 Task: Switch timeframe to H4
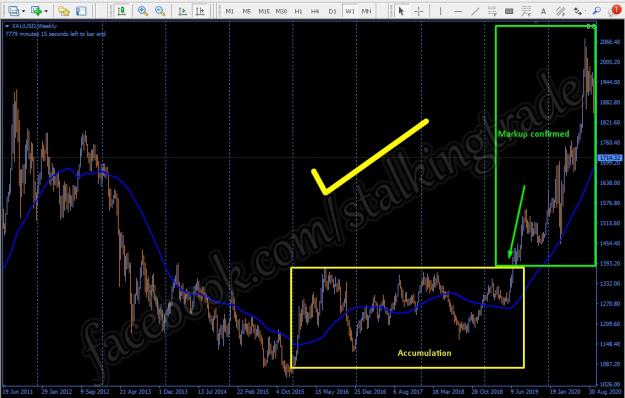click(x=315, y=11)
